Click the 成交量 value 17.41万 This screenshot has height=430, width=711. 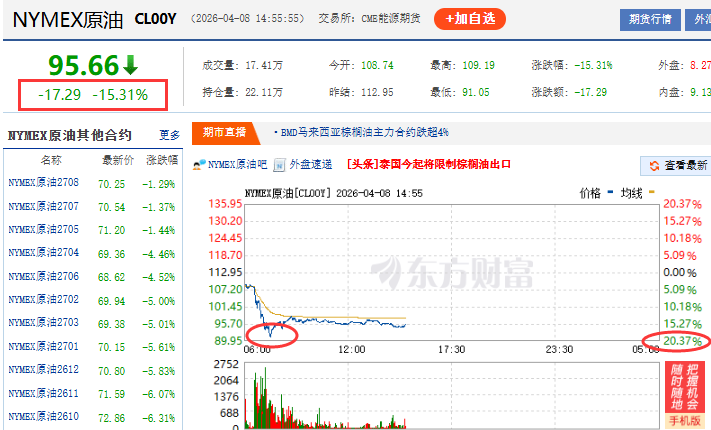point(264,65)
